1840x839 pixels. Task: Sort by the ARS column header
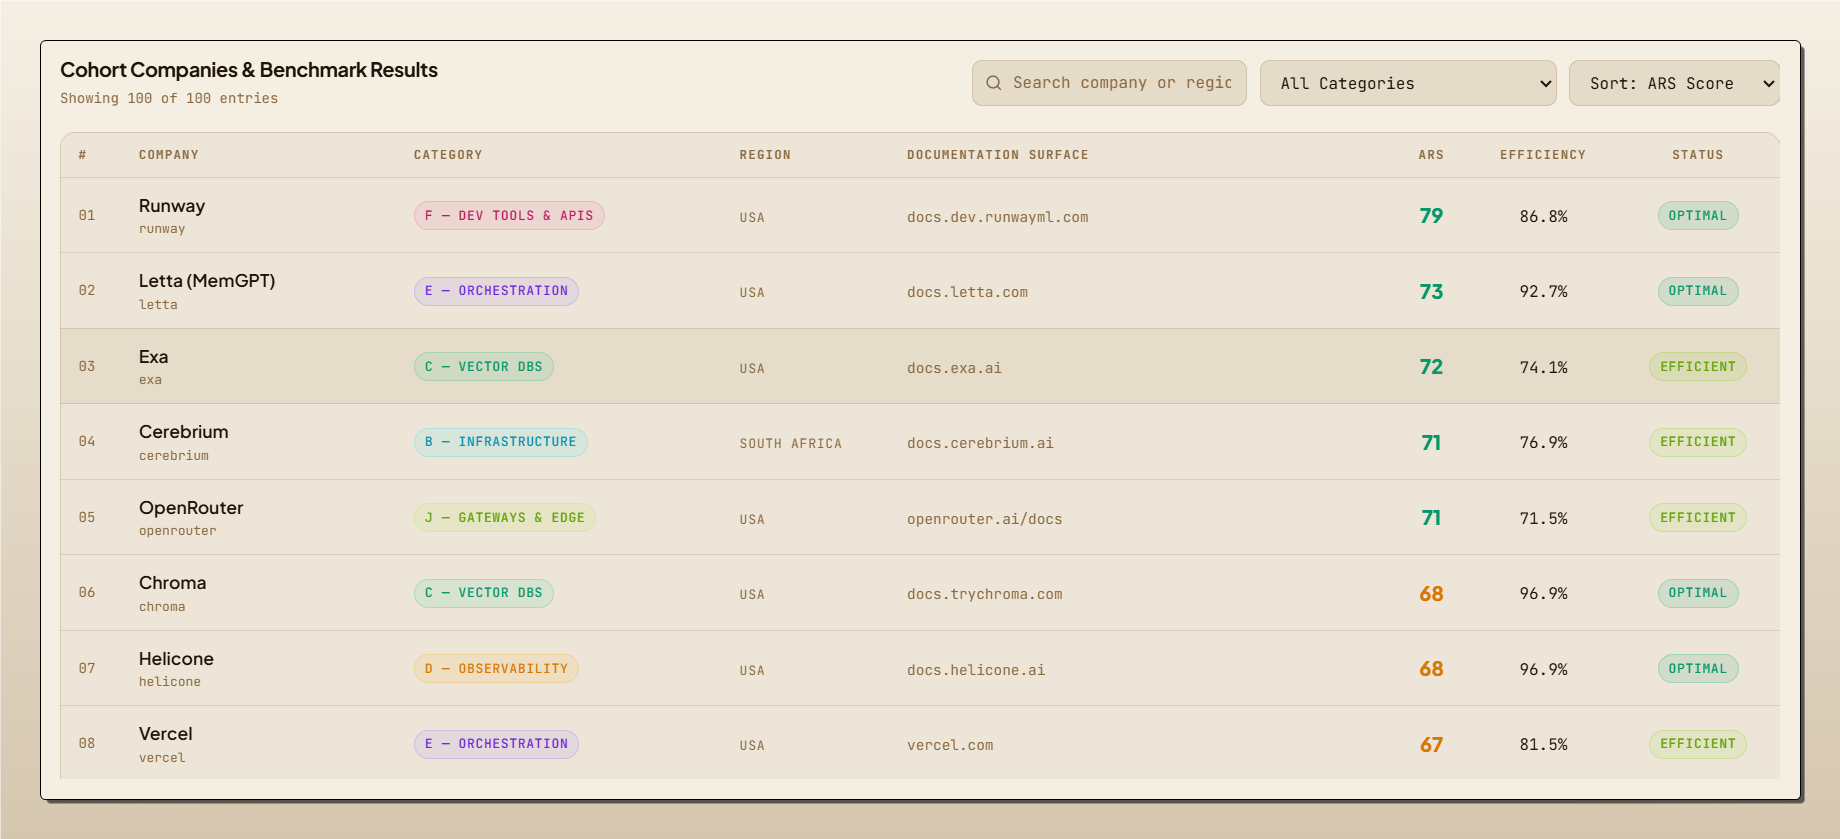(x=1431, y=155)
